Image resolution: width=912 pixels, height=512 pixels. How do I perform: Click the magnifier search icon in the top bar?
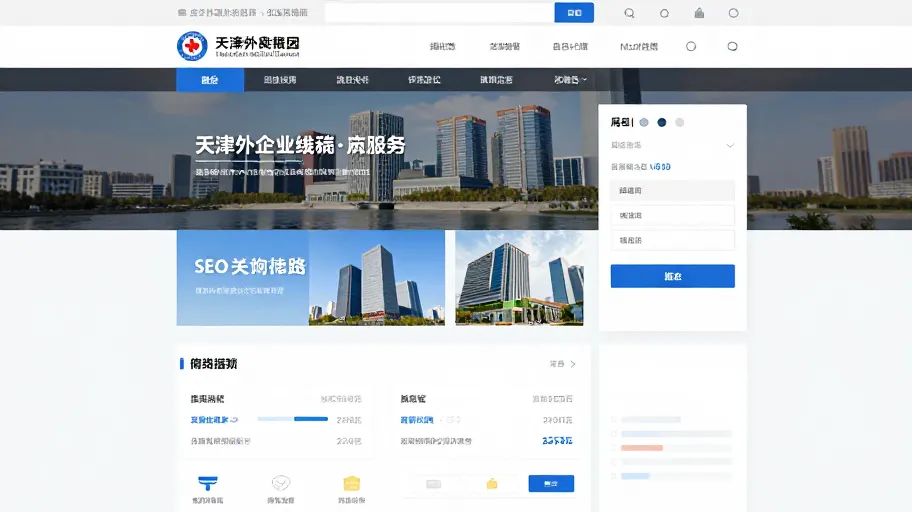click(x=629, y=13)
